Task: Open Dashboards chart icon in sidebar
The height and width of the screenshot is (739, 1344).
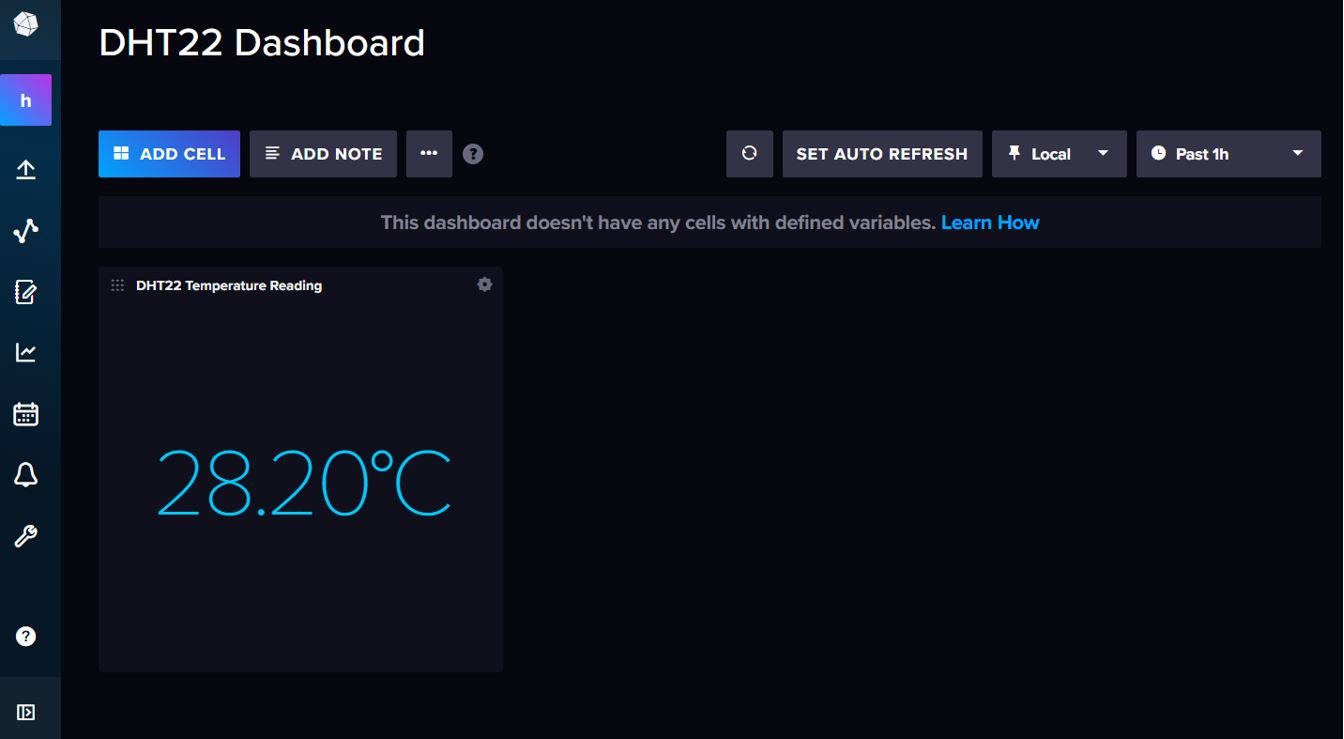Action: [26, 352]
